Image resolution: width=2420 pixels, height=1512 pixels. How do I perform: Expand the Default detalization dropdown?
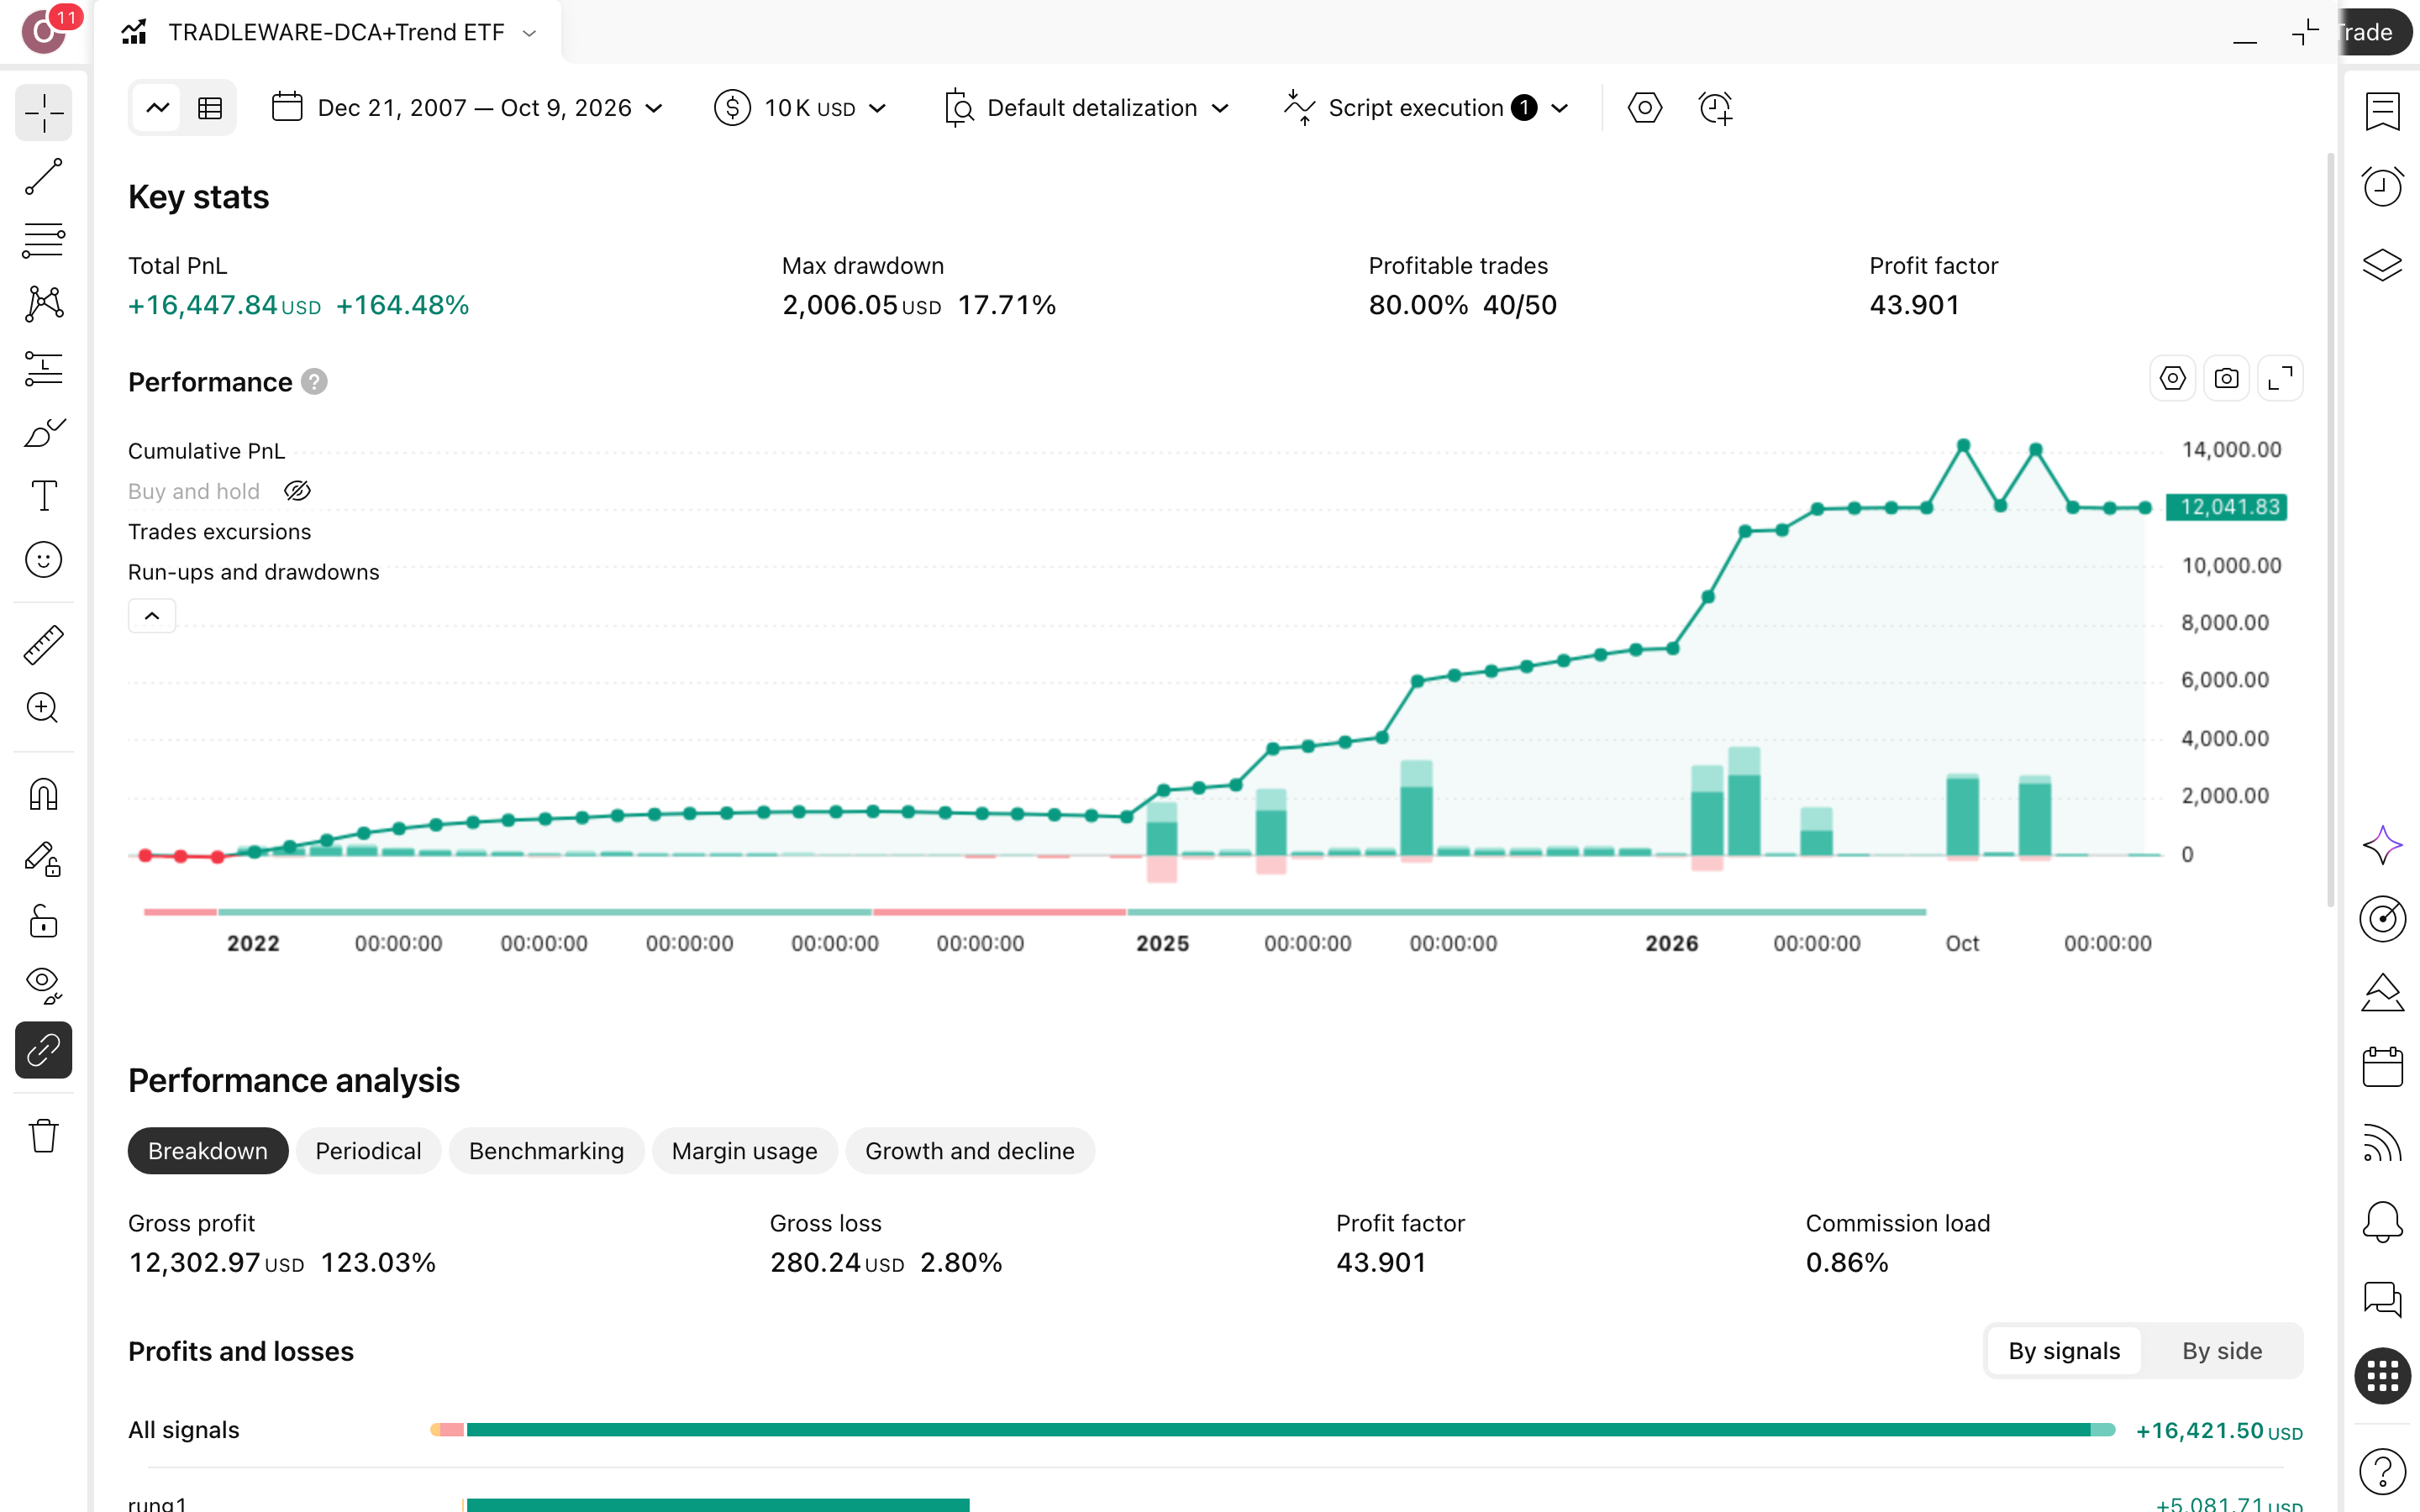click(x=1087, y=108)
